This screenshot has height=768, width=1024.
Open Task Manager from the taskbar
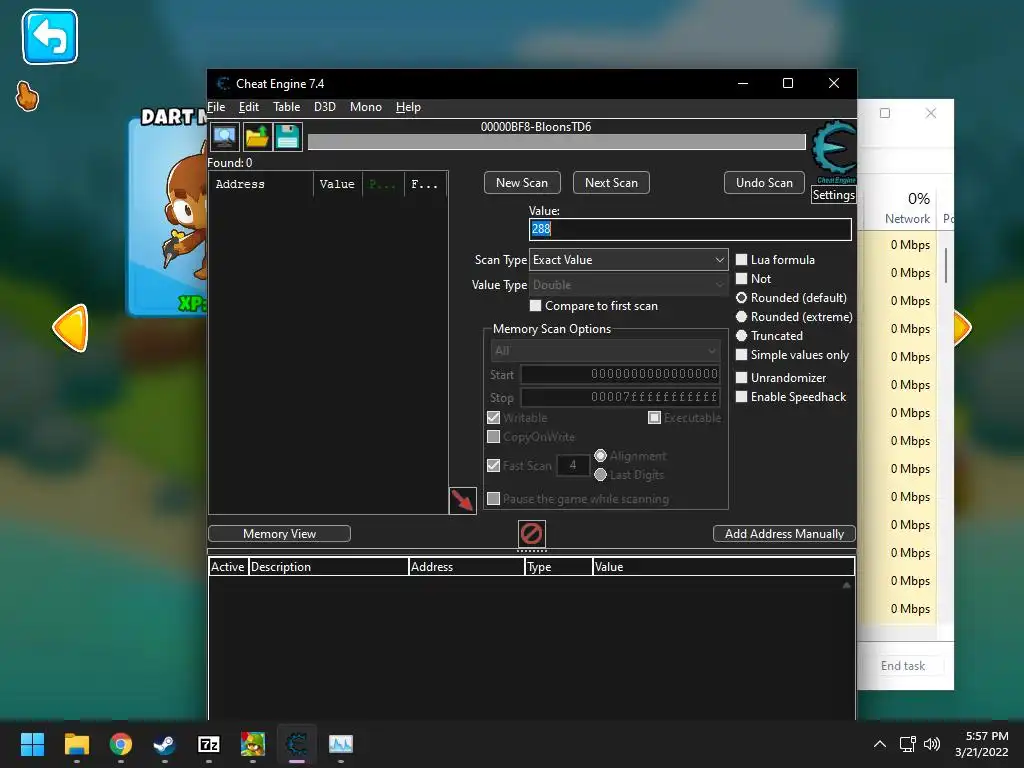tap(341, 744)
